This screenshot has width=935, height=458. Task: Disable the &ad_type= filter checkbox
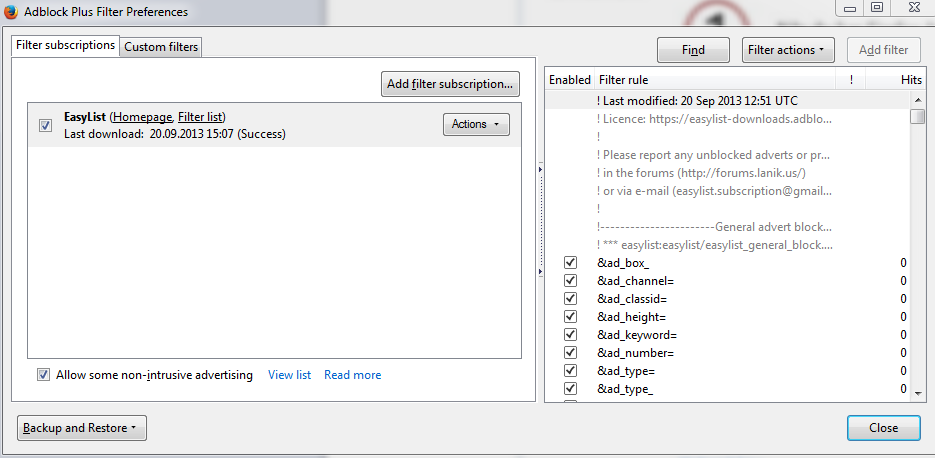tap(571, 370)
